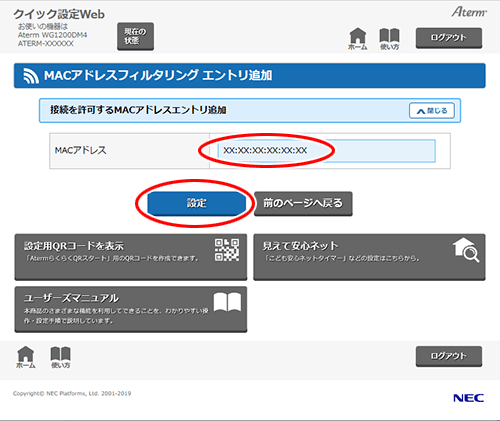
Task: Click the open book icon on the manual tile
Action: [227, 302]
